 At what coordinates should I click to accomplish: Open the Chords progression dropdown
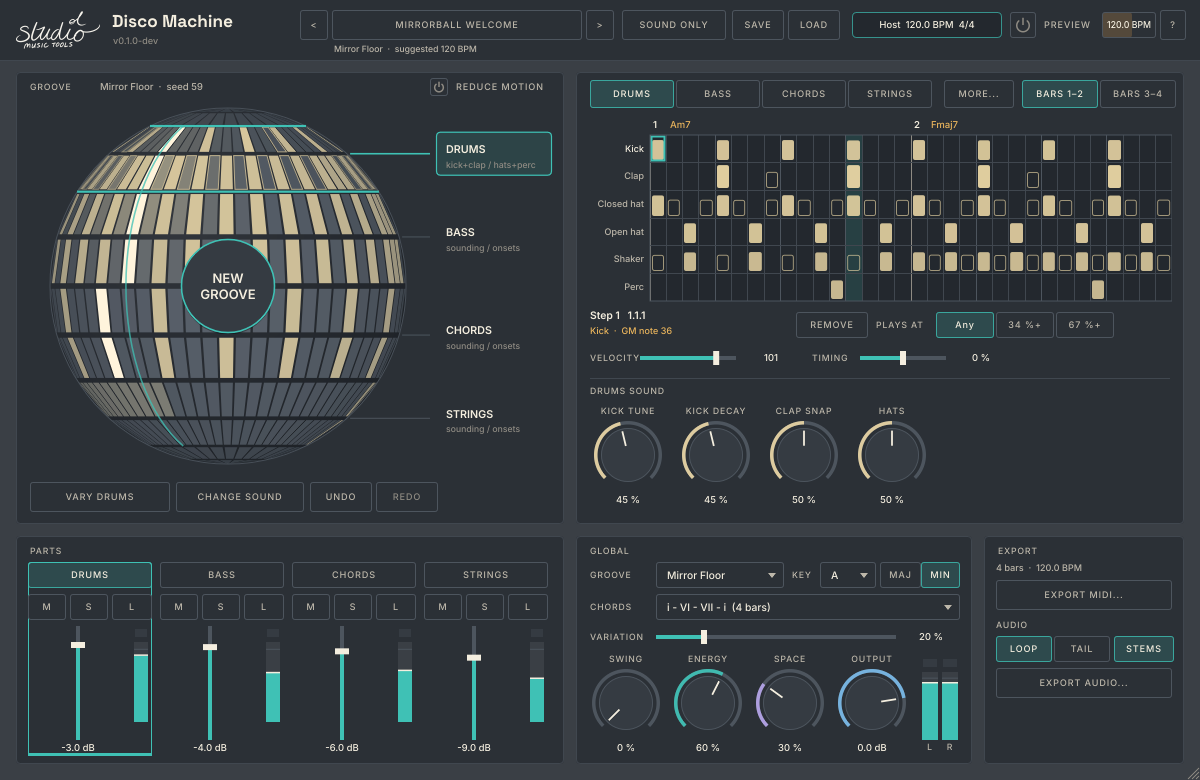click(808, 607)
